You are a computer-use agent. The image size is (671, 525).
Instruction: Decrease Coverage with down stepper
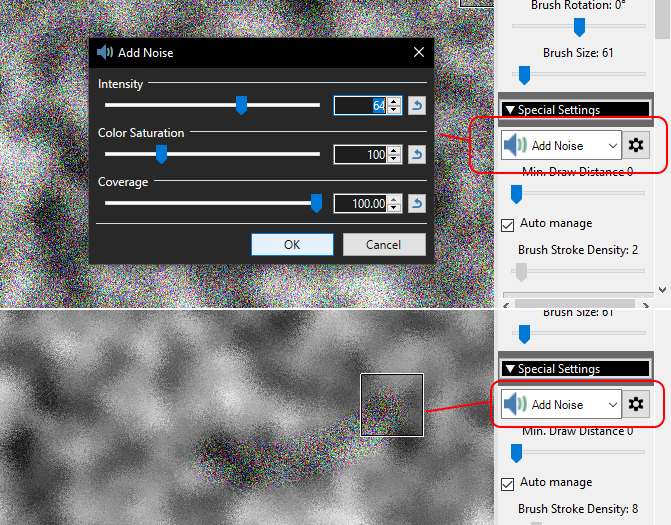click(394, 208)
